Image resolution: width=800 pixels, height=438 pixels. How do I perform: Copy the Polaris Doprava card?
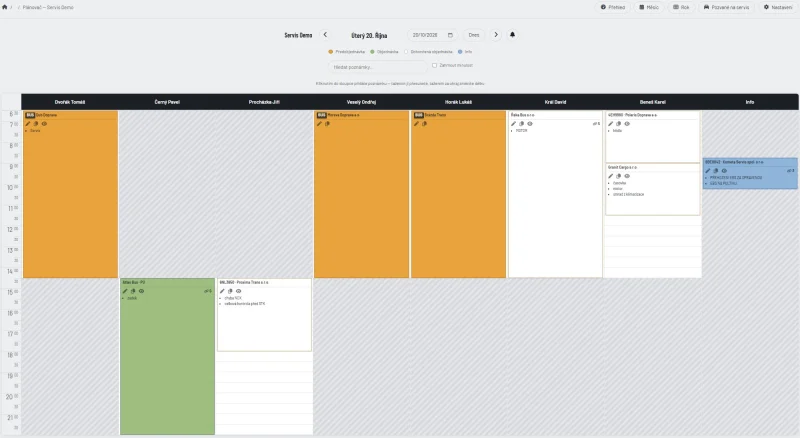pyautogui.click(x=618, y=124)
